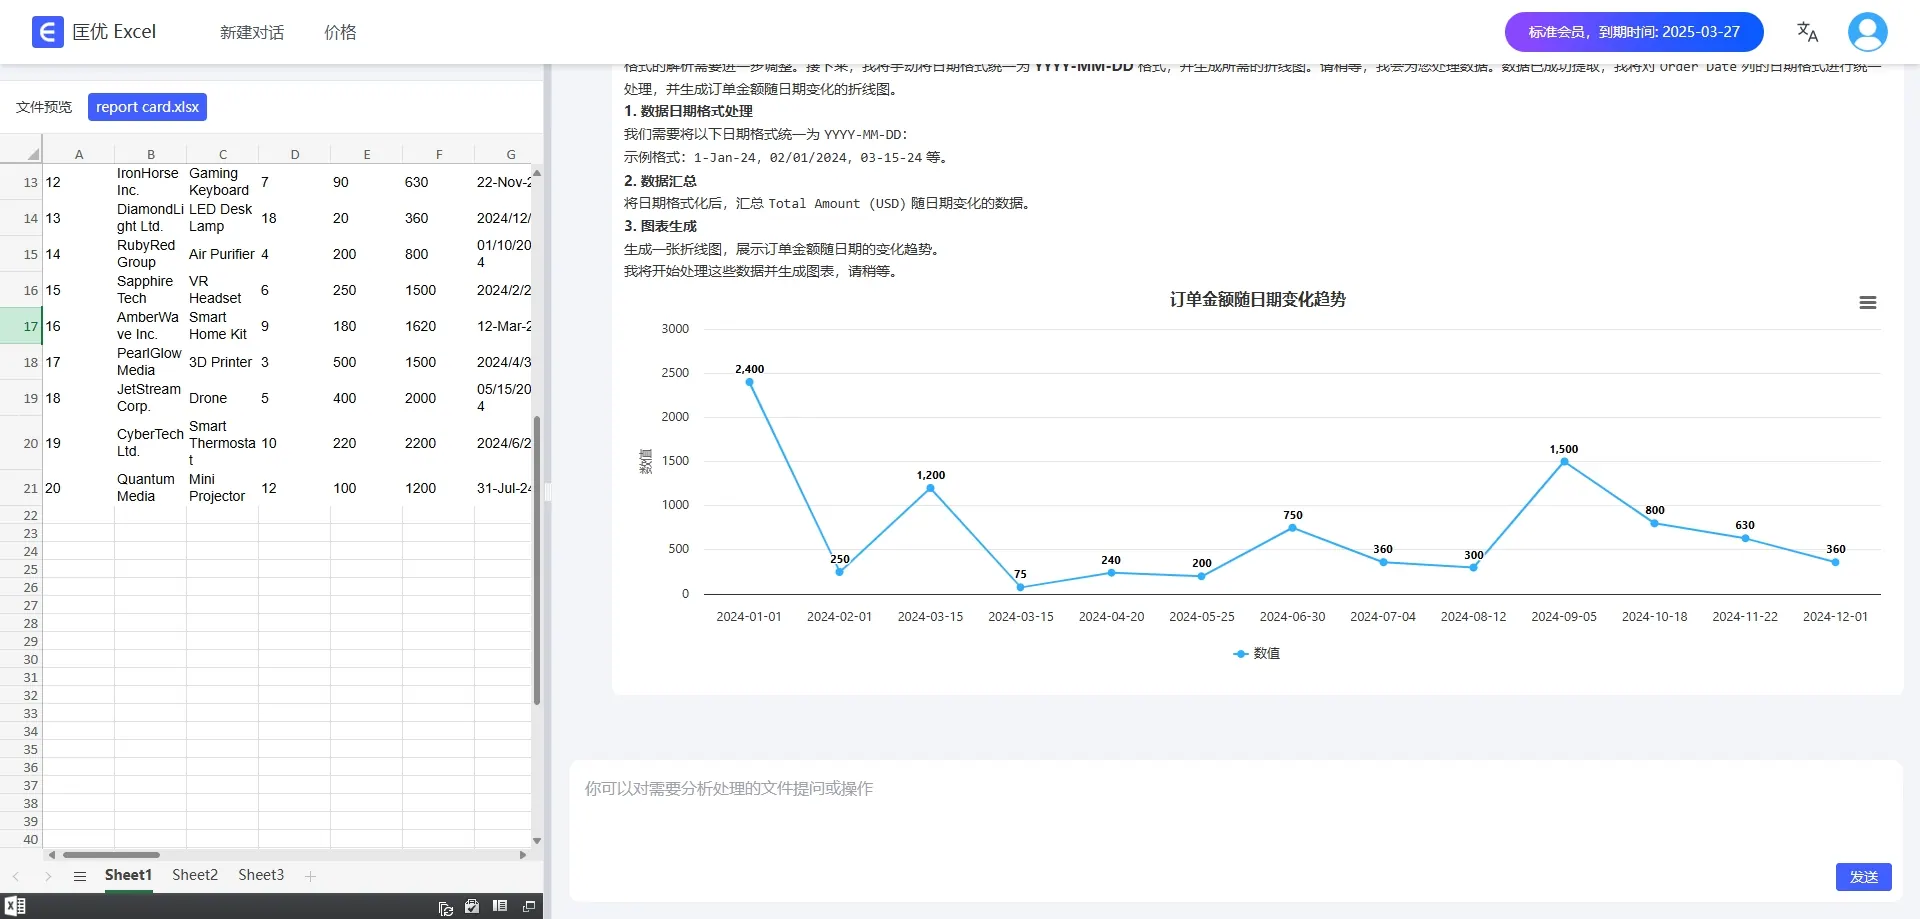
Task: Click the user profile avatar
Action: pos(1867,32)
